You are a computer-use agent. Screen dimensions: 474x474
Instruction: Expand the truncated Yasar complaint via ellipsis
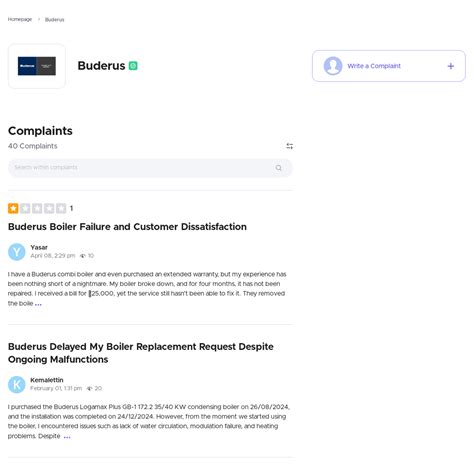tap(38, 304)
